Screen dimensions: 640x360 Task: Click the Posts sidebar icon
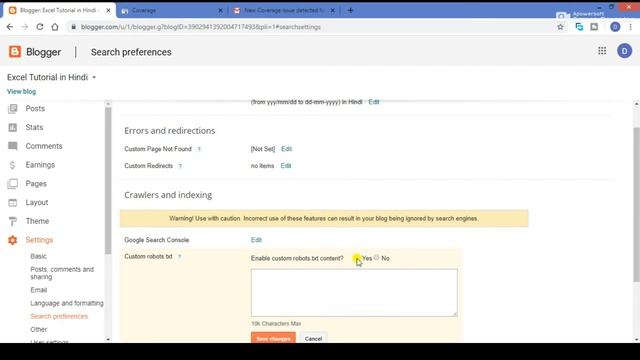tap(13, 109)
